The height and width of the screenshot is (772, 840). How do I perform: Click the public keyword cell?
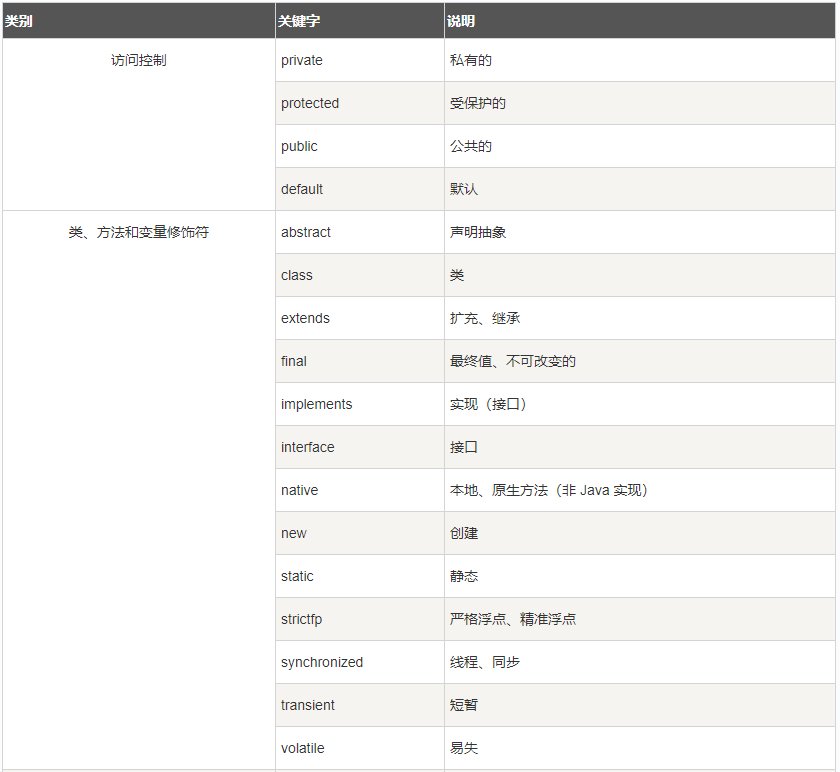pos(359,146)
